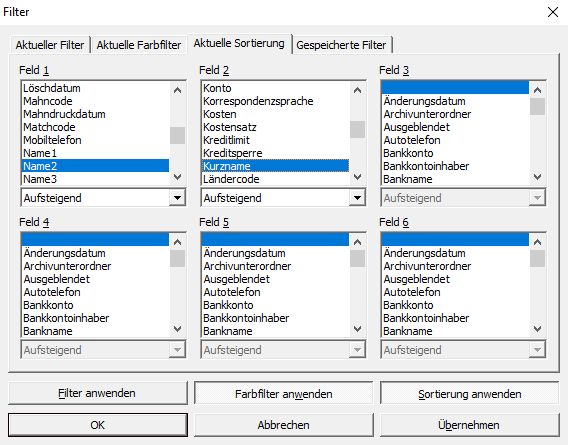
Task: Open the Gespeicherte Filter tab
Action: coord(341,45)
